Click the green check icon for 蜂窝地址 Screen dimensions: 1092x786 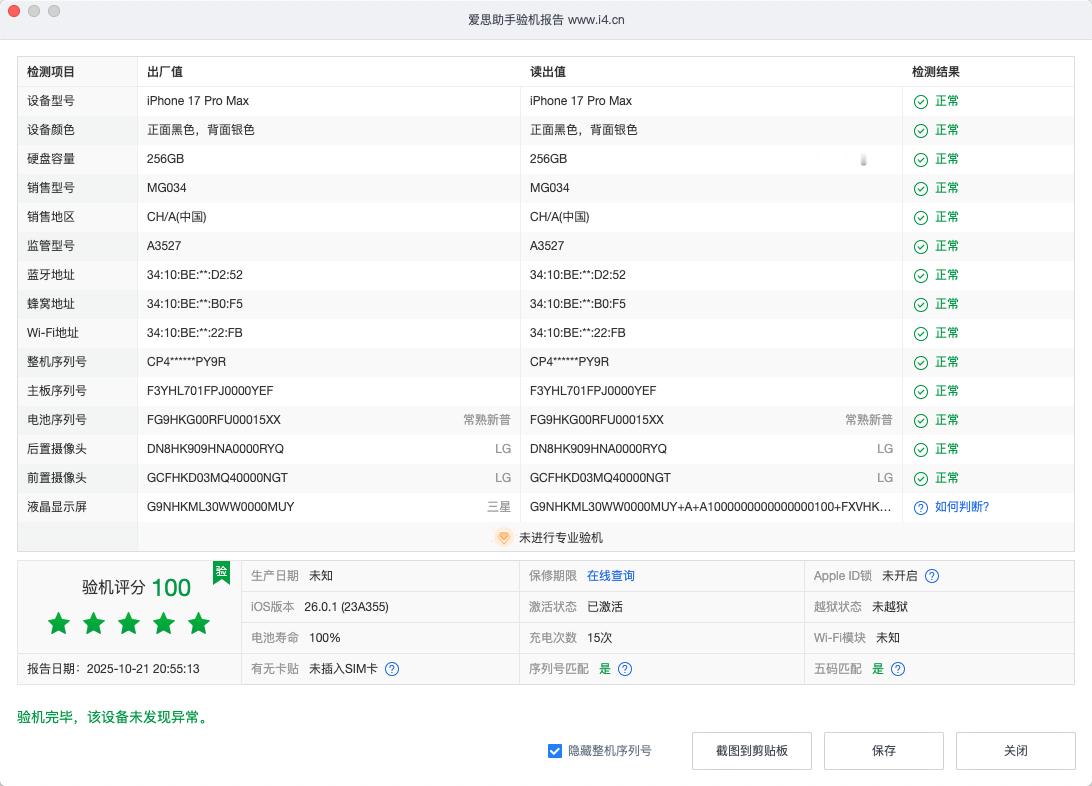(x=921, y=305)
